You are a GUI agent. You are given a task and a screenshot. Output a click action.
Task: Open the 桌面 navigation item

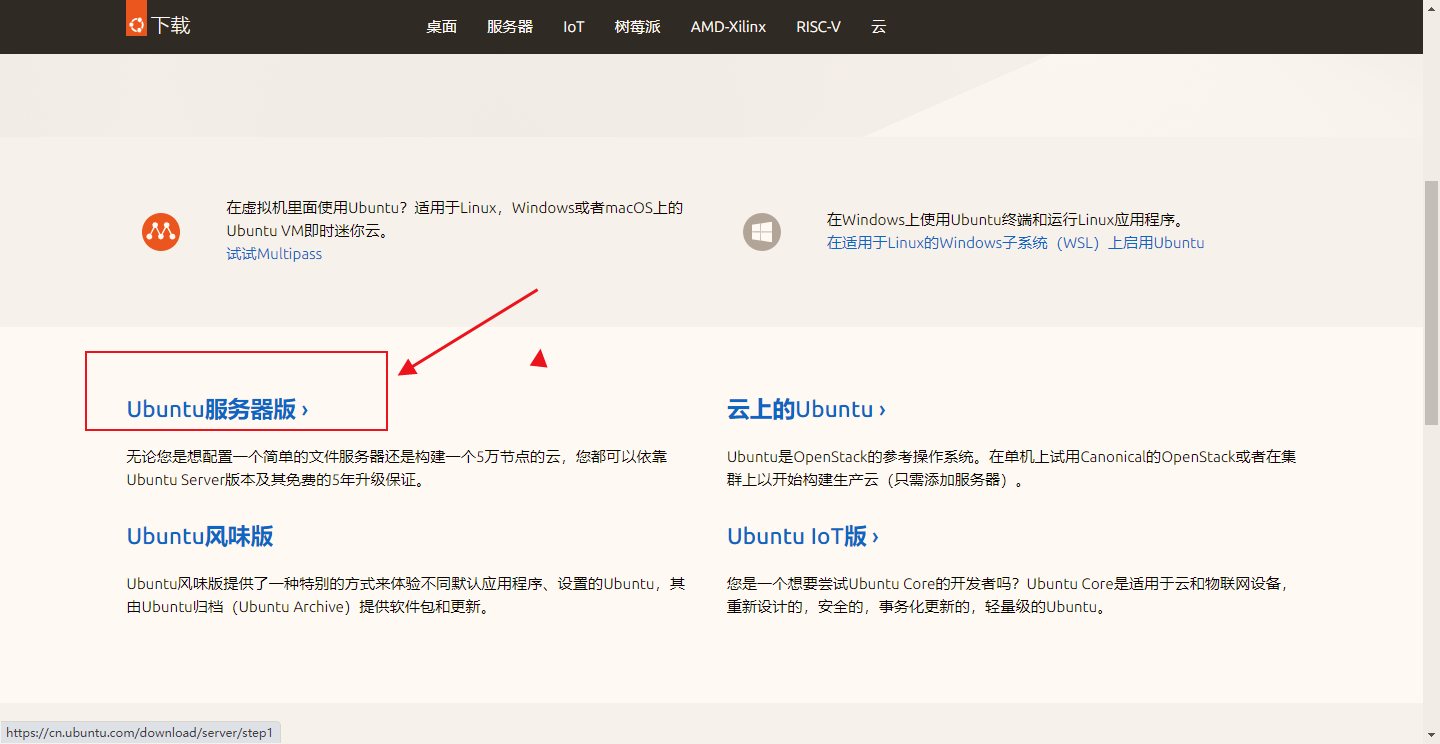441,27
